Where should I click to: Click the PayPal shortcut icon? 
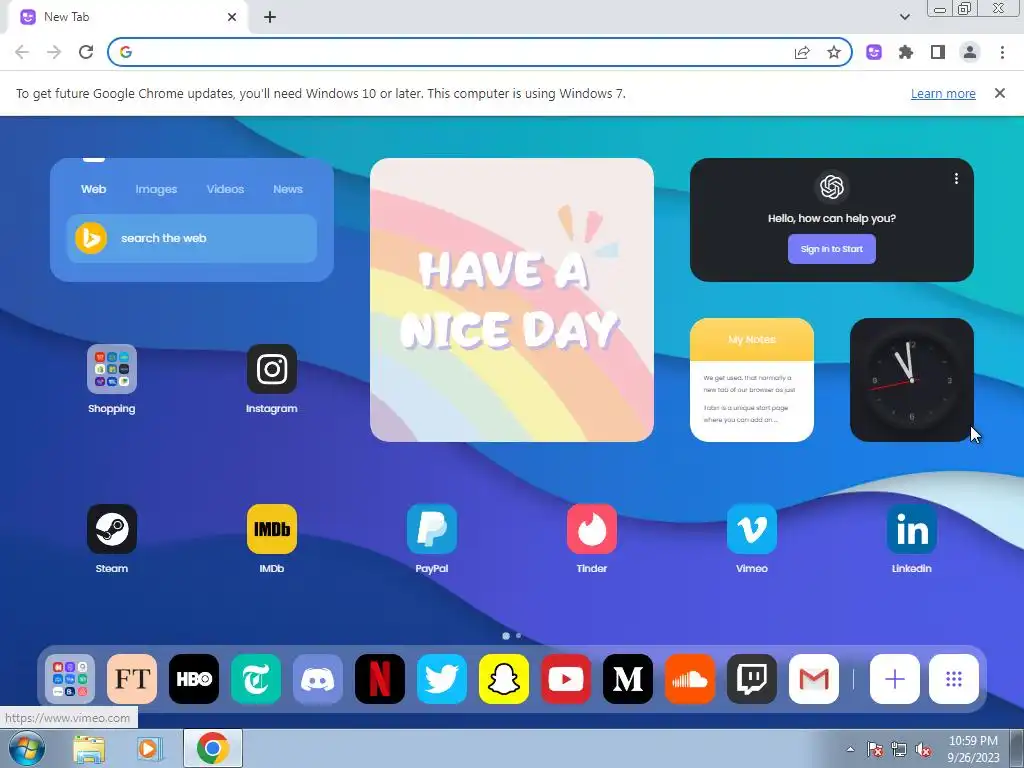[432, 529]
